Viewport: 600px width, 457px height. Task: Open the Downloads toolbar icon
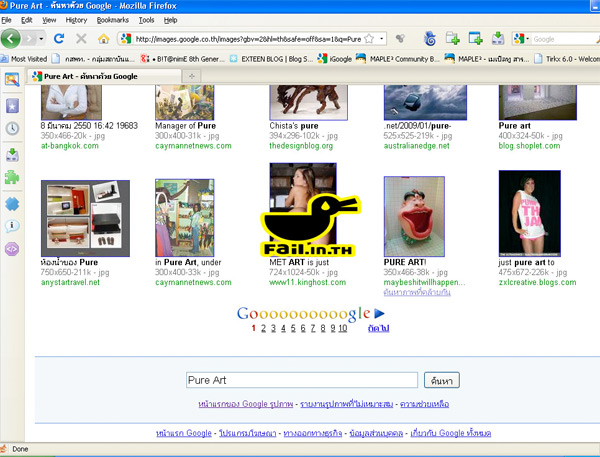[x=498, y=39]
